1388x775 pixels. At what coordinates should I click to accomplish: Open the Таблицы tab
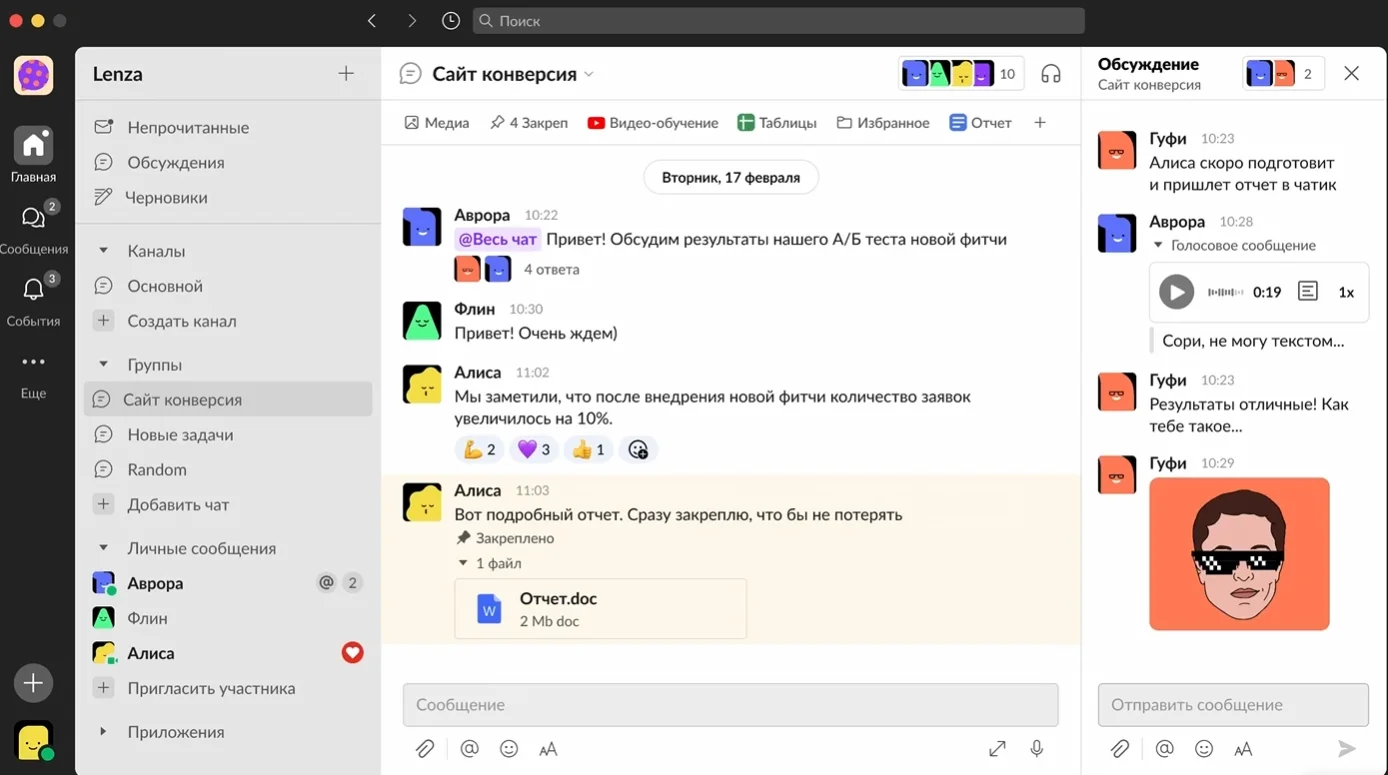tap(777, 123)
